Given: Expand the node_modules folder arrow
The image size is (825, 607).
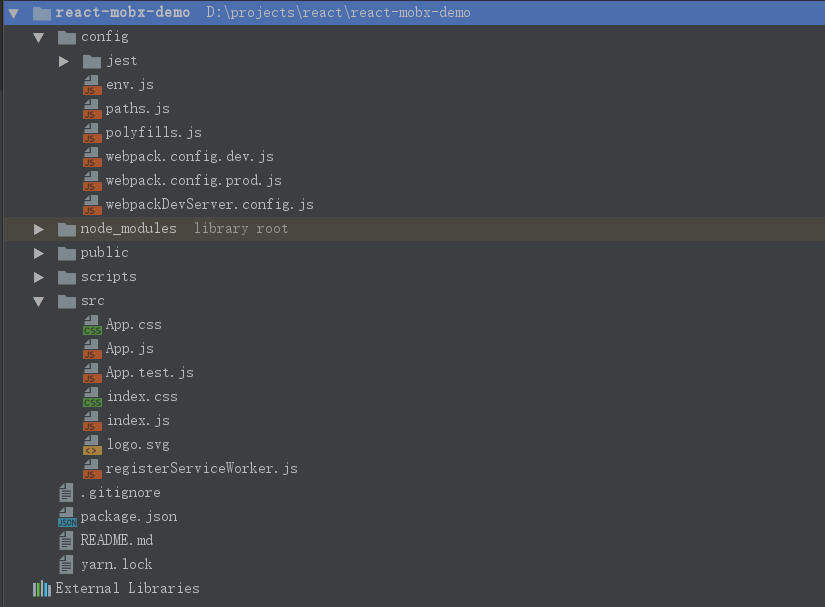Looking at the screenshot, I should [38, 229].
